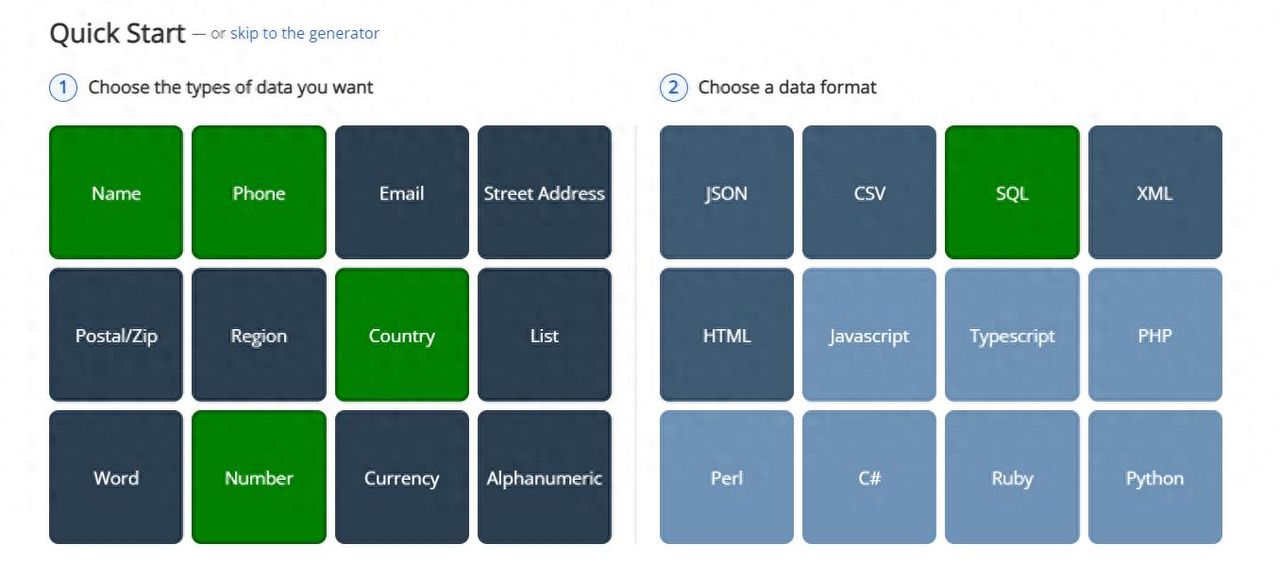
Task: Select the Street Address data type
Action: pos(544,192)
